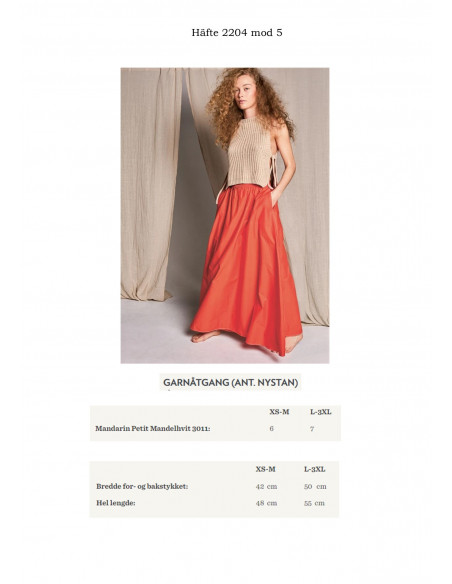Image resolution: width=452 pixels, height=584 pixels.
Task: Click the yarn quantity value 6
Action: pyautogui.click(x=271, y=428)
